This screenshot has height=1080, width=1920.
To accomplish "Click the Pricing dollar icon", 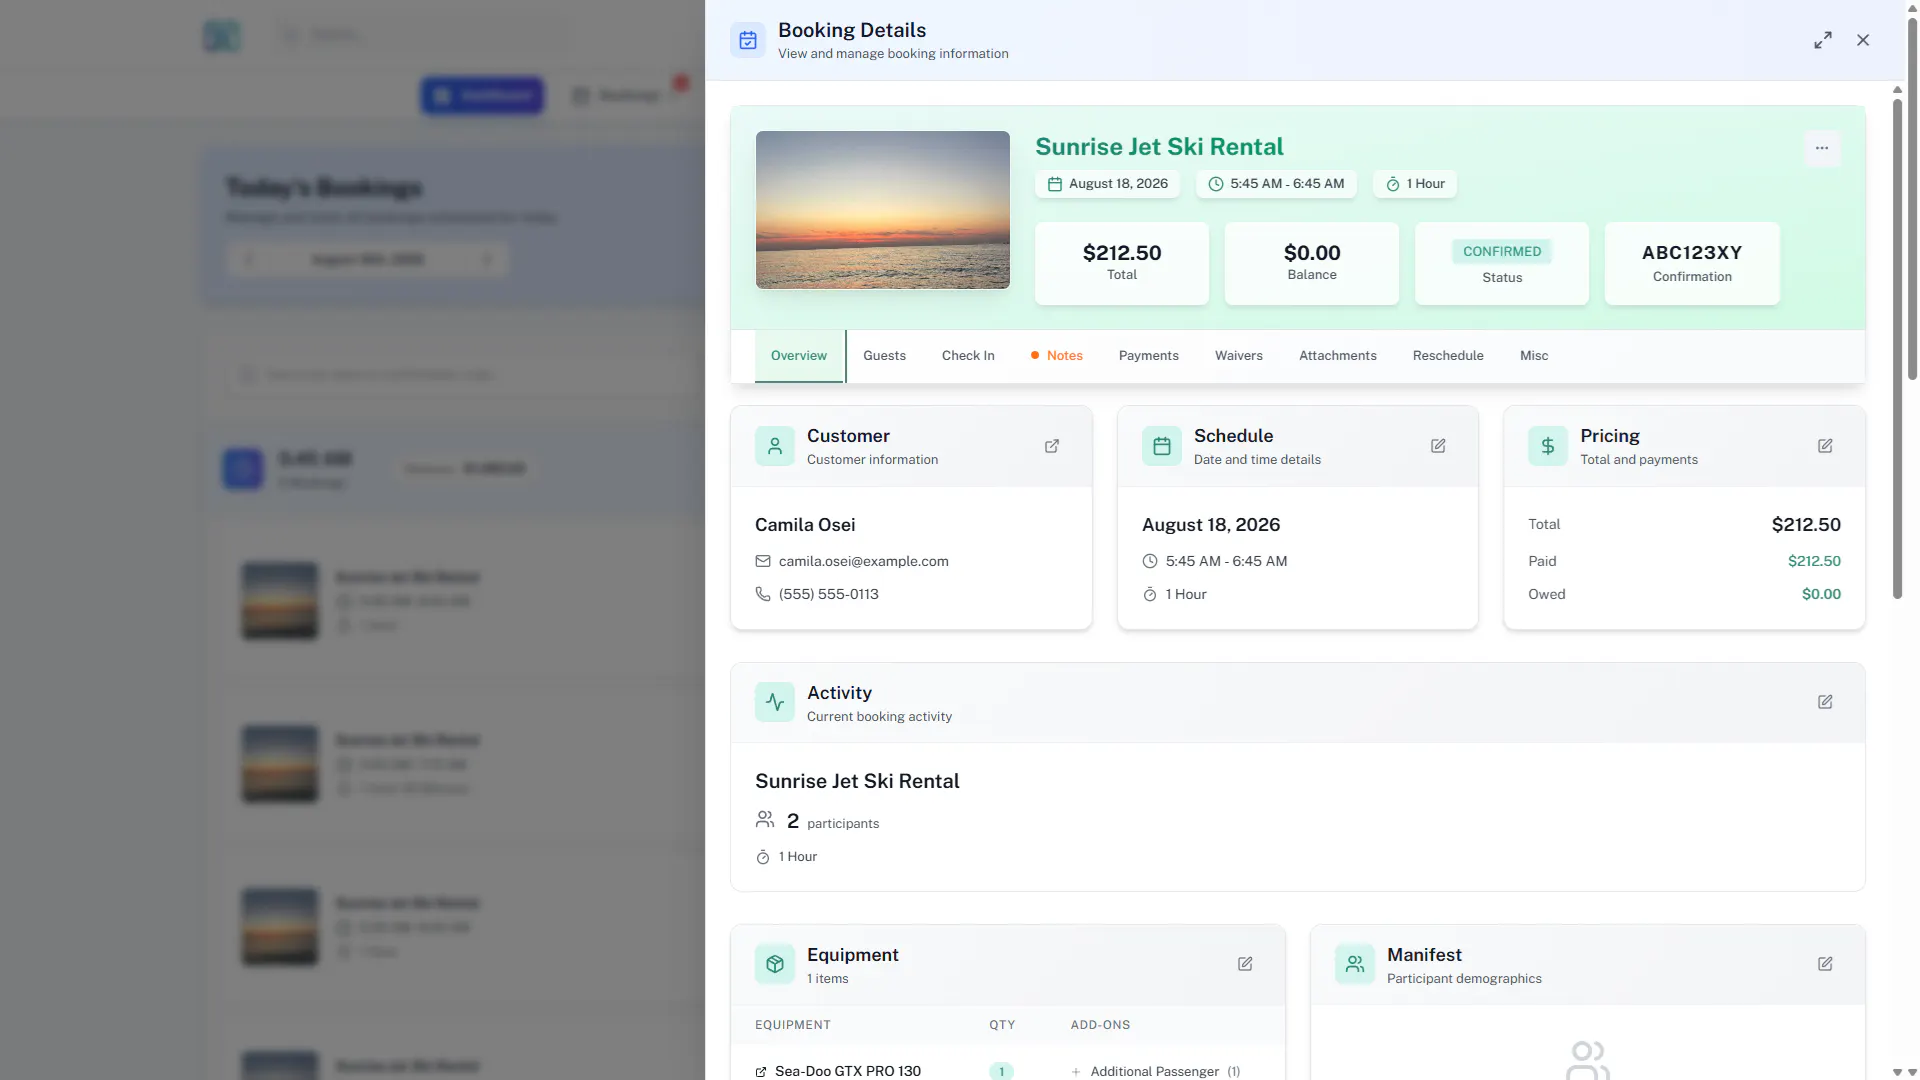I will pos(1548,446).
